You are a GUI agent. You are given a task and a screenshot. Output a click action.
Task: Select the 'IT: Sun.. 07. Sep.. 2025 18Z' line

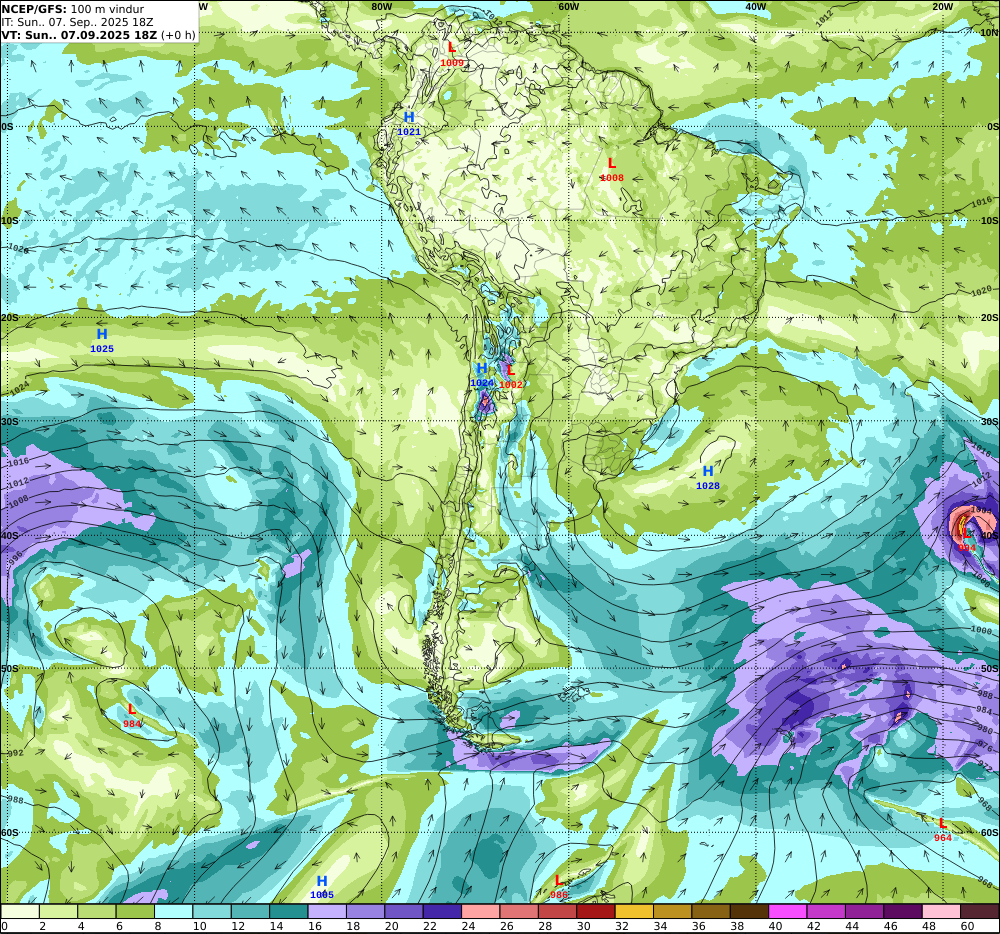coord(77,22)
